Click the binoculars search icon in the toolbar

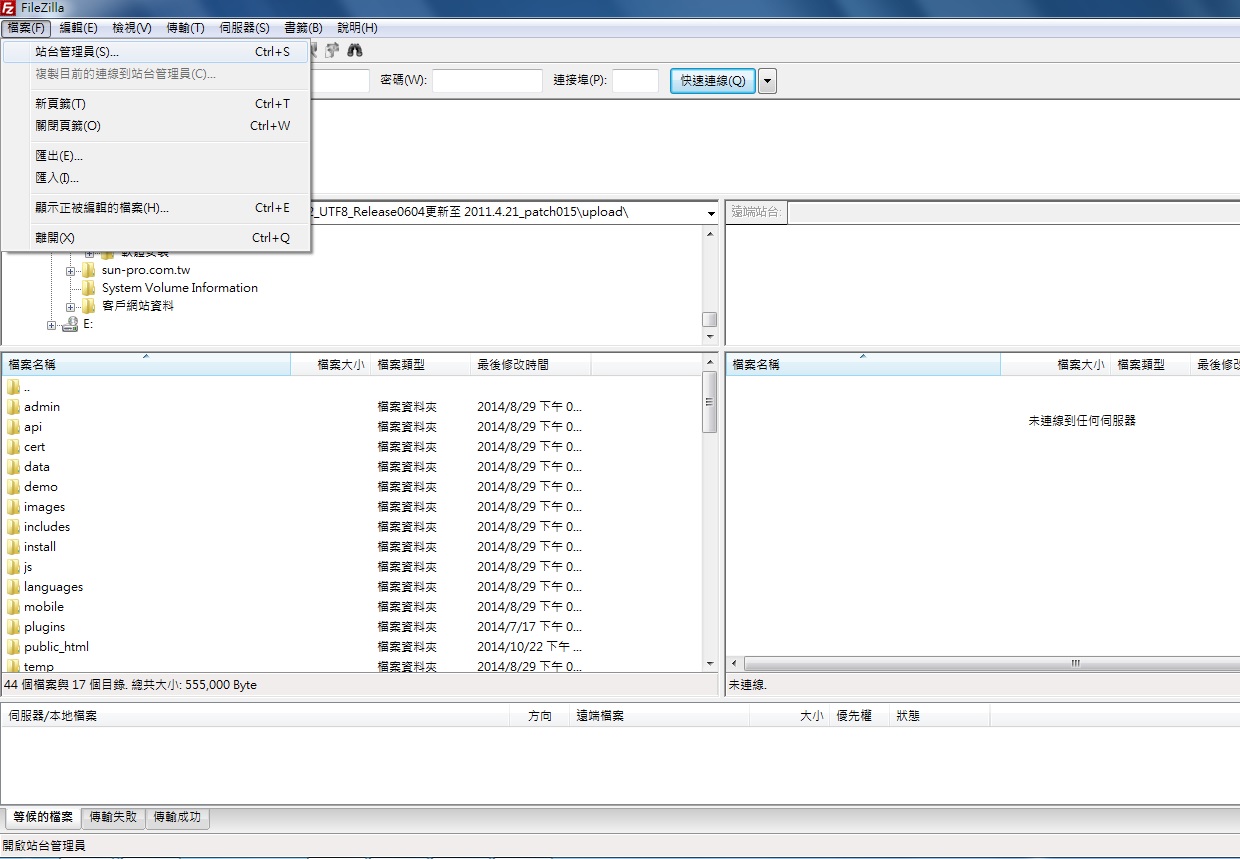tap(355, 50)
